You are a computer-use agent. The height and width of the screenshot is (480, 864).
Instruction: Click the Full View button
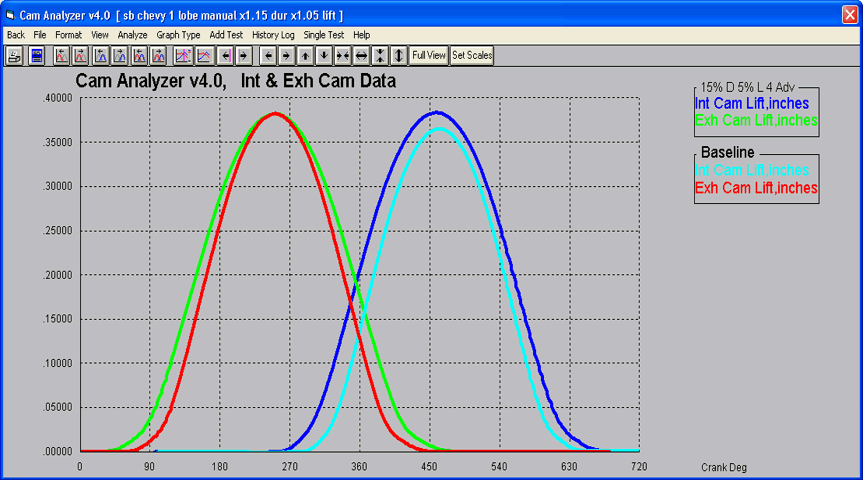(x=429, y=56)
